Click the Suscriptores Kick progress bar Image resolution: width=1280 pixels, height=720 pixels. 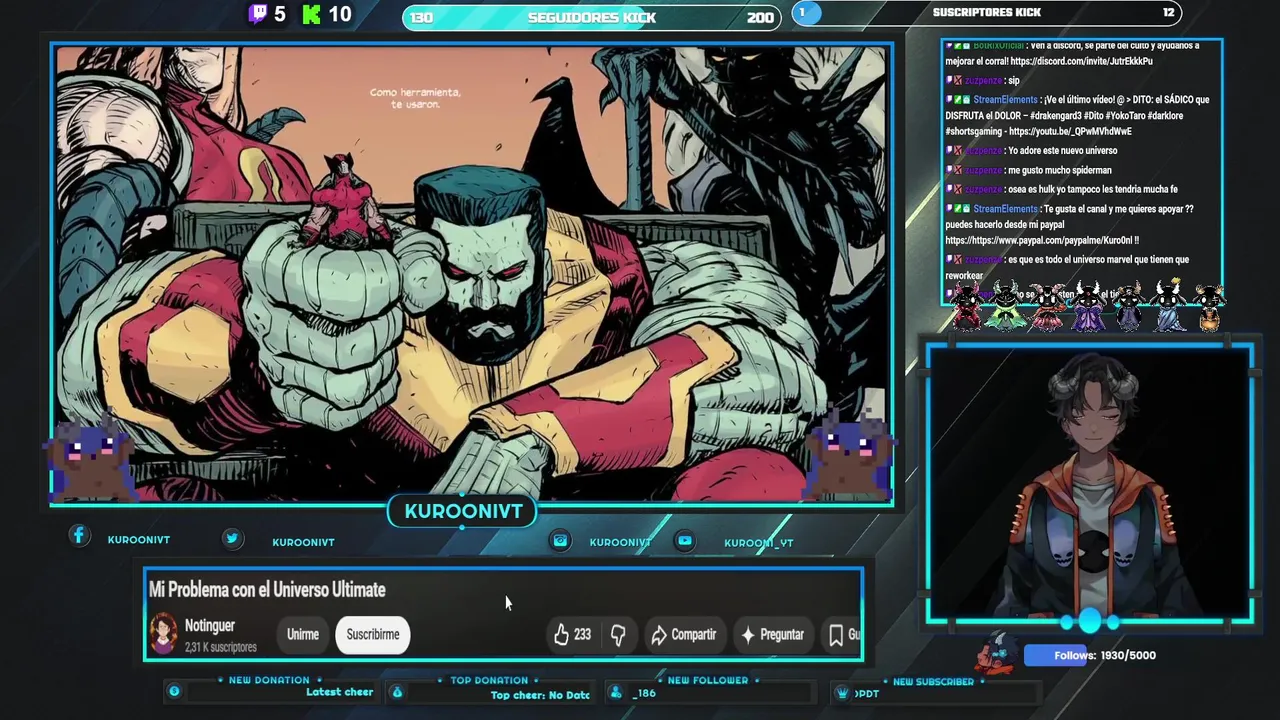click(x=986, y=13)
